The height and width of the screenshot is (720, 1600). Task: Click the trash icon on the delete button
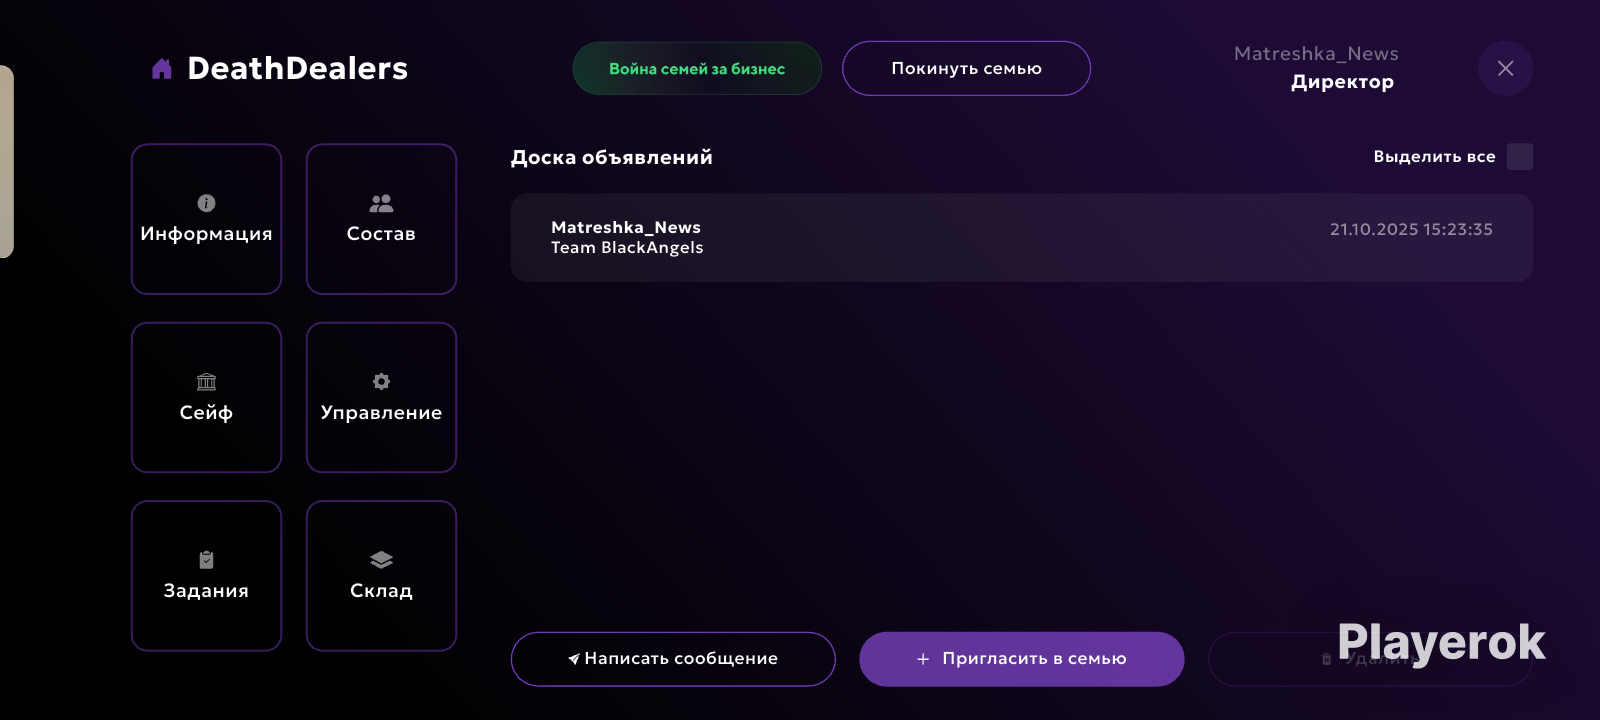click(x=1327, y=659)
